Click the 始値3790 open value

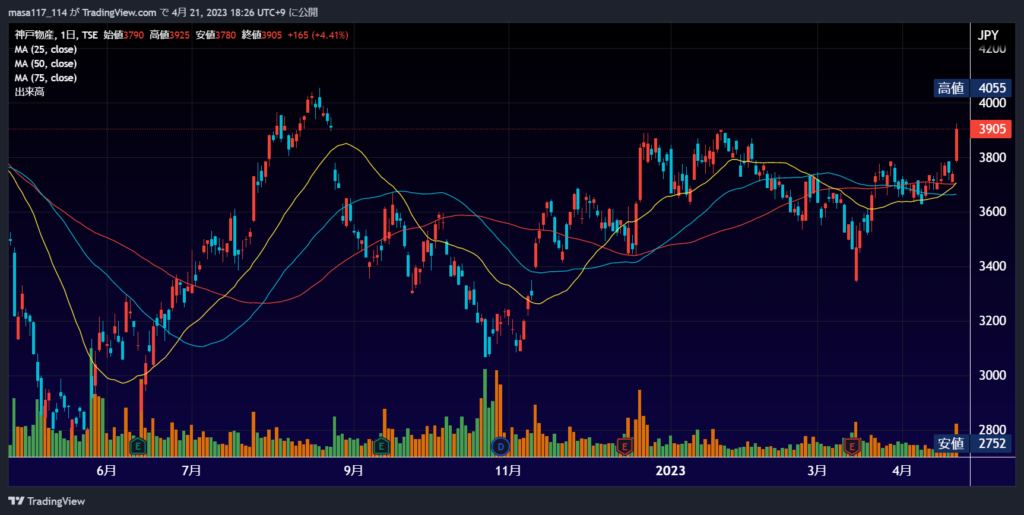124,35
